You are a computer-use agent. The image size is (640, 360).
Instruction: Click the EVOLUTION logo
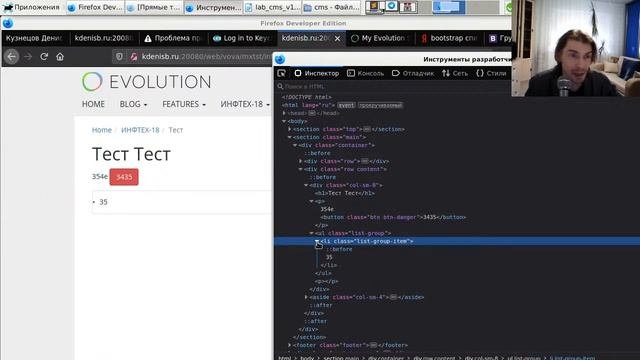point(147,82)
